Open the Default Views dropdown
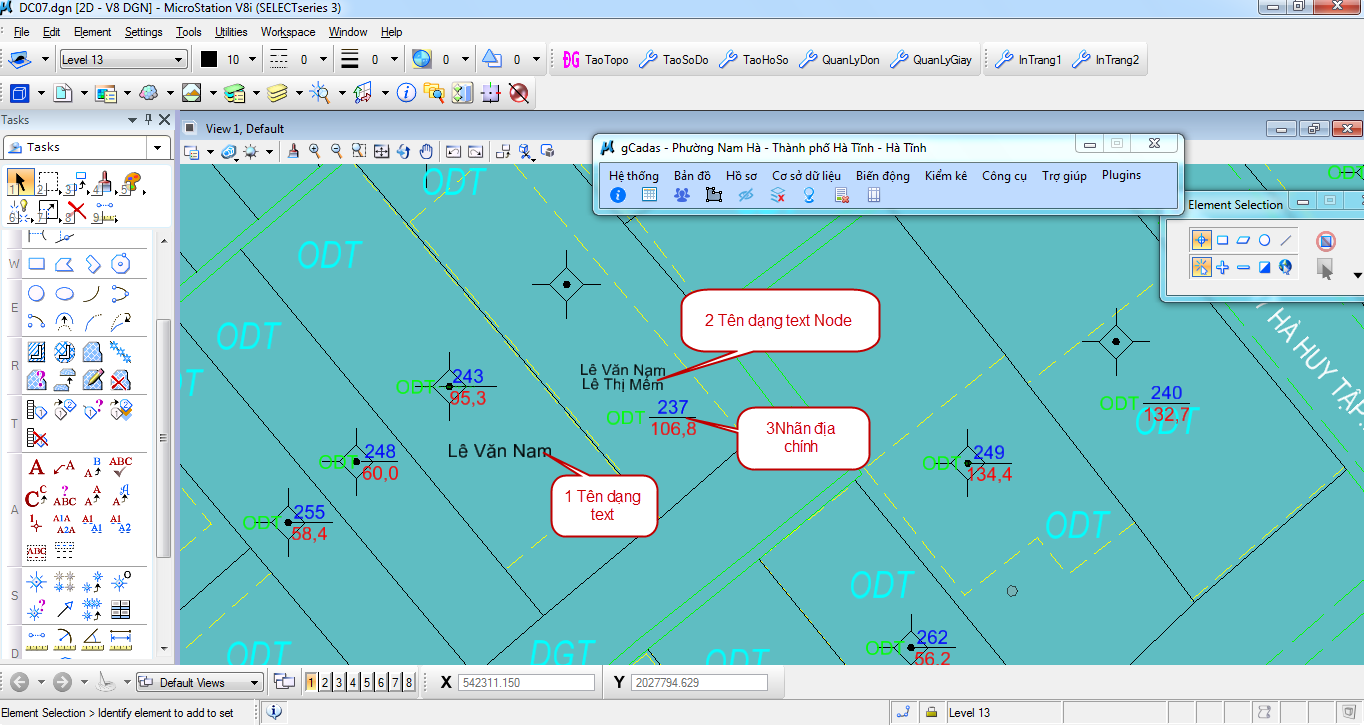The image size is (1364, 725). 255,683
